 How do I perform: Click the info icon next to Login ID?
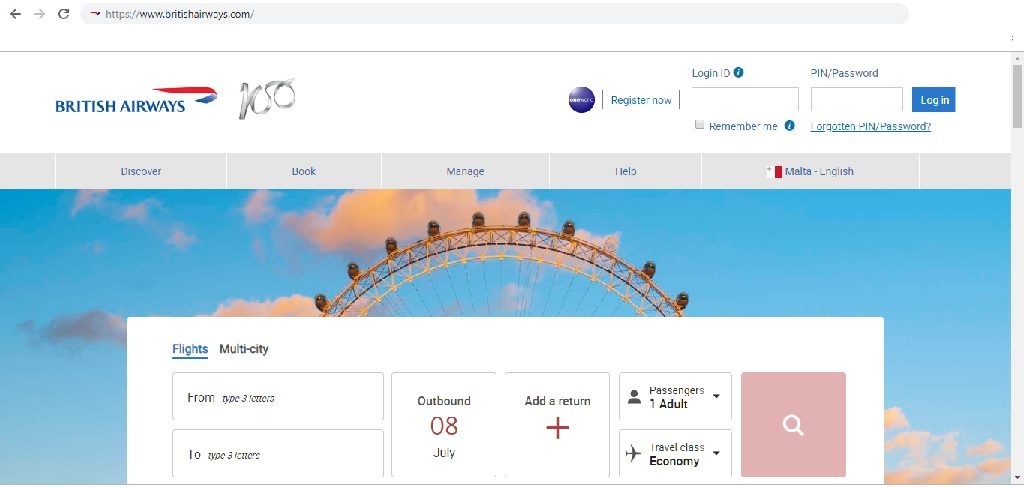(x=738, y=73)
